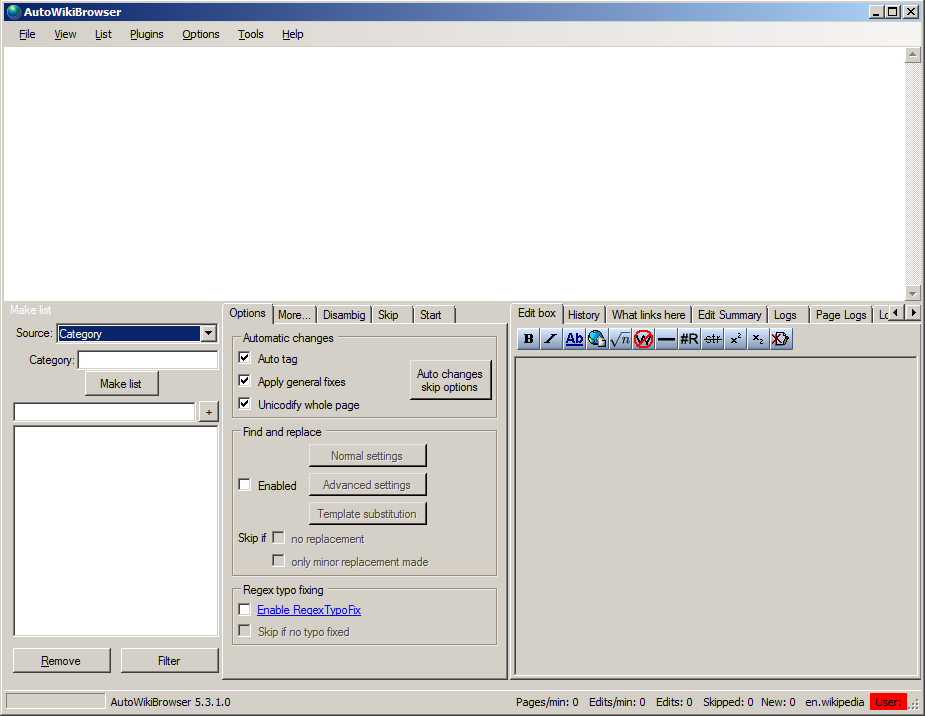Open the Enable RegexTypoFix link
This screenshot has height=716, width=925.
308,610
